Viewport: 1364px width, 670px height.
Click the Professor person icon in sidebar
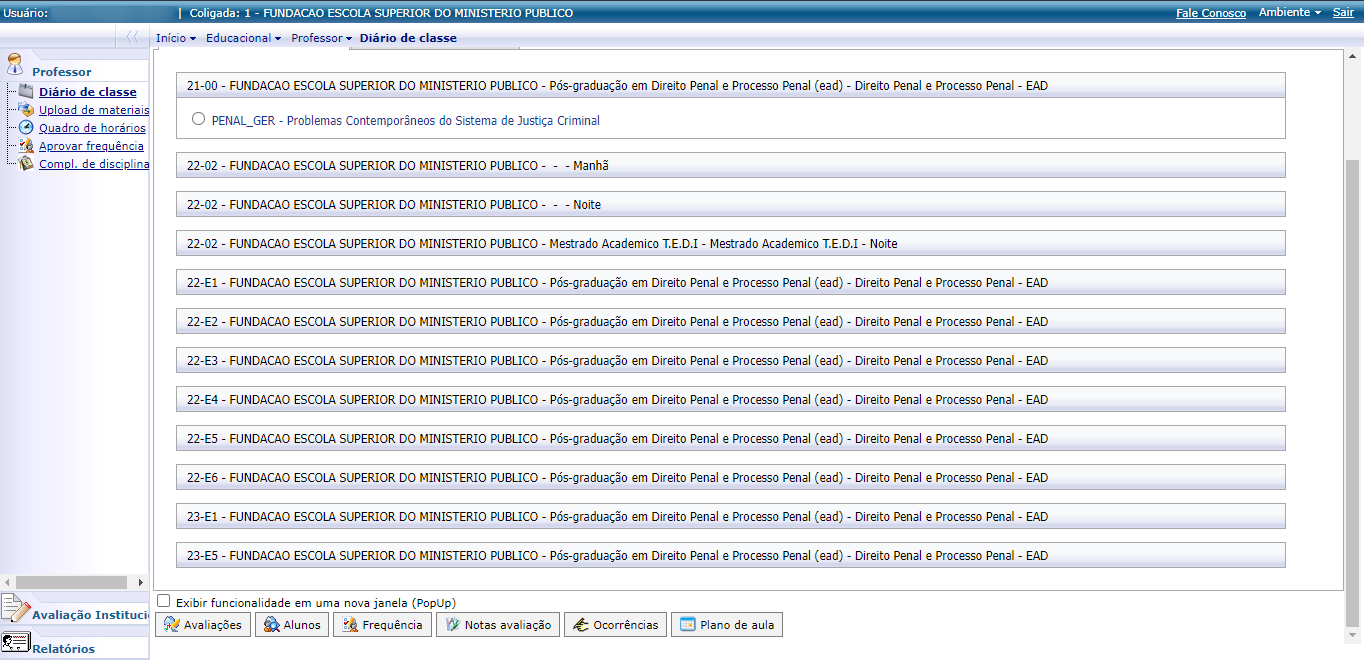click(x=14, y=66)
